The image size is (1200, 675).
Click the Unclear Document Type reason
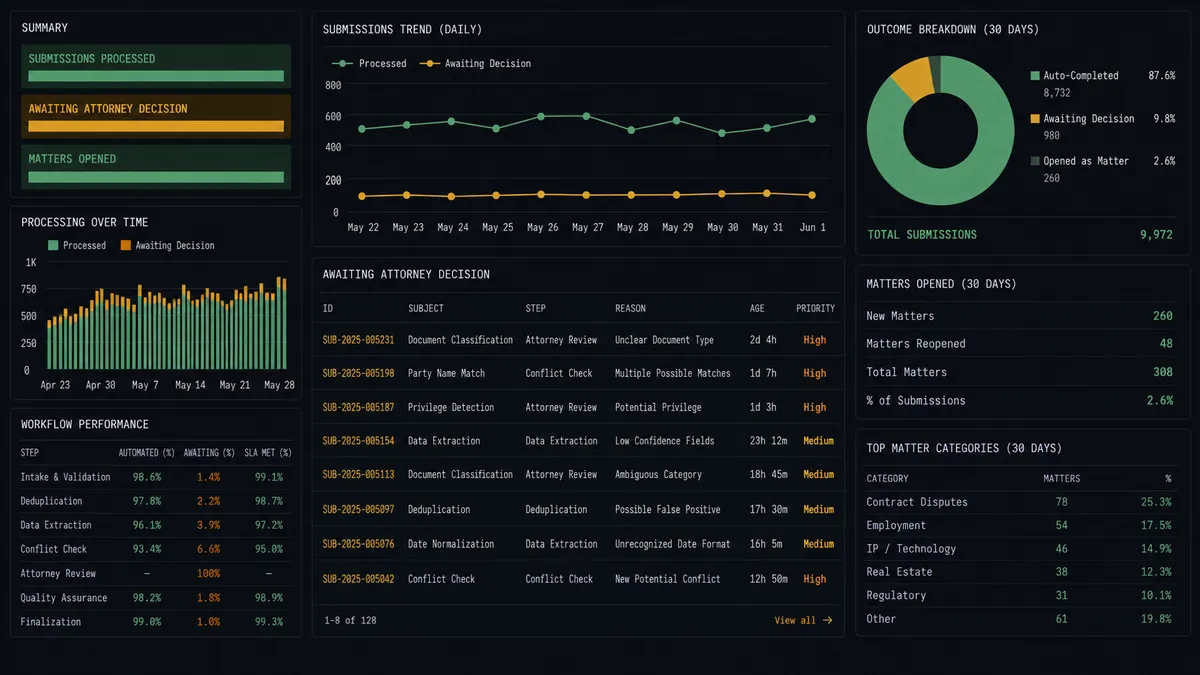click(664, 340)
